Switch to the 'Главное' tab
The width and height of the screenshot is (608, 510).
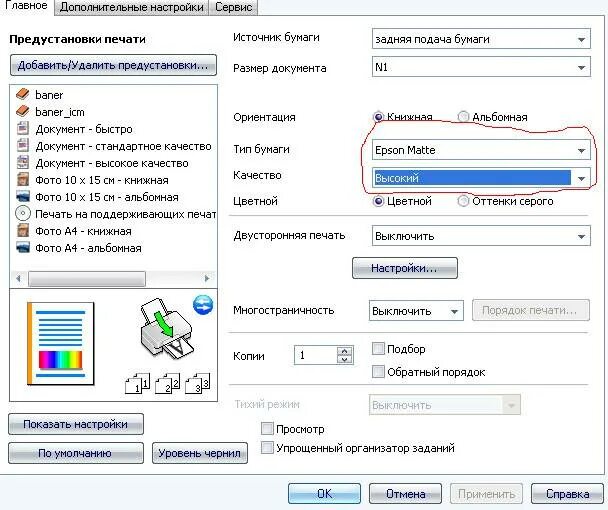26,6
